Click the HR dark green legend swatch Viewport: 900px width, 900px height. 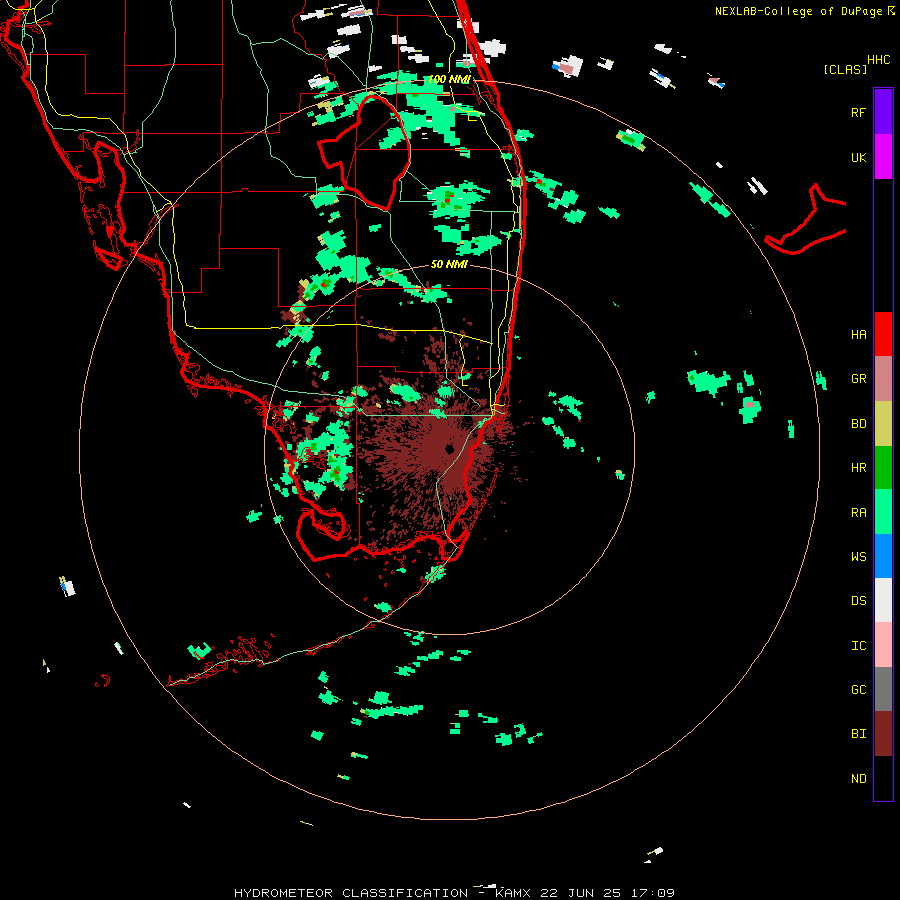[883, 468]
